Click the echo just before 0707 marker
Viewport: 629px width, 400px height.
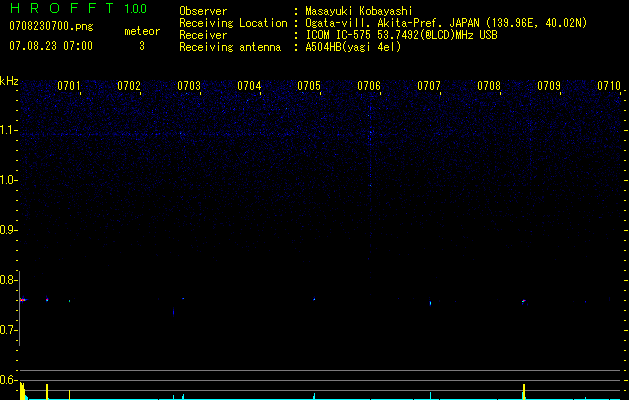click(430, 303)
